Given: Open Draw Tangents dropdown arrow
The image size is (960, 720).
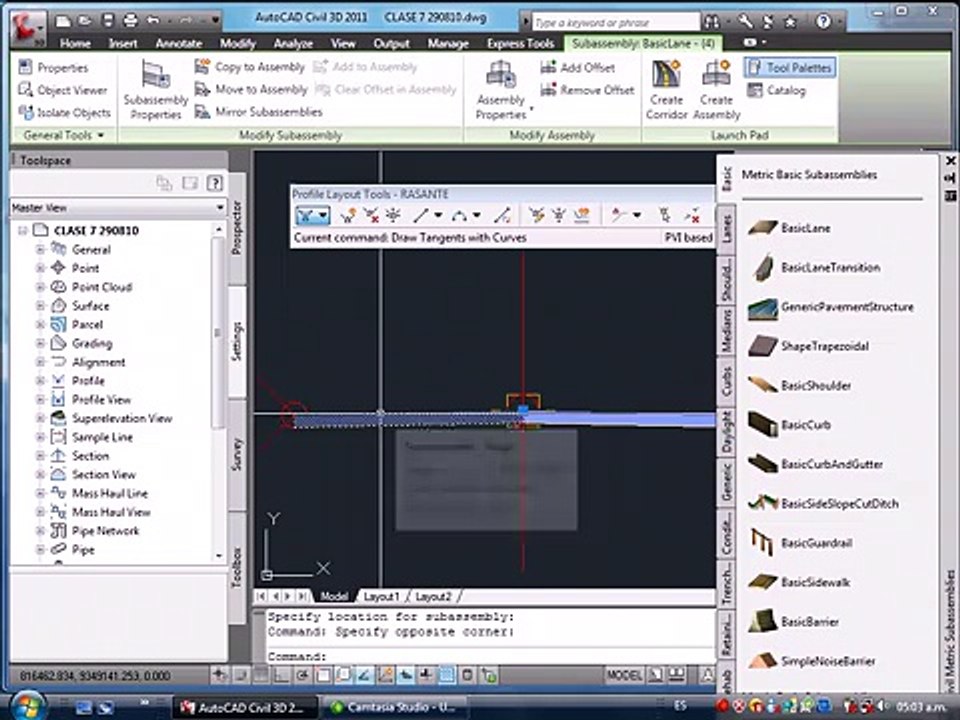Looking at the screenshot, I should tap(323, 216).
